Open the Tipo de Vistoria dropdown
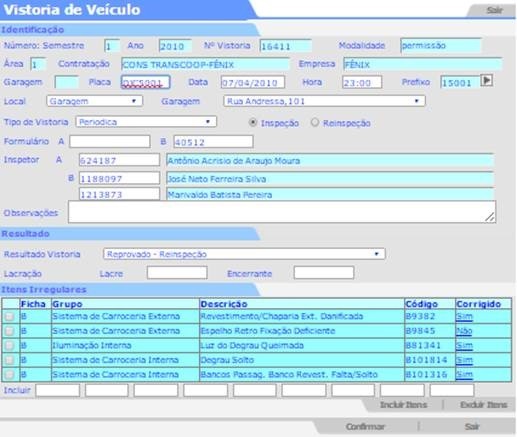517x437 pixels. (x=146, y=122)
